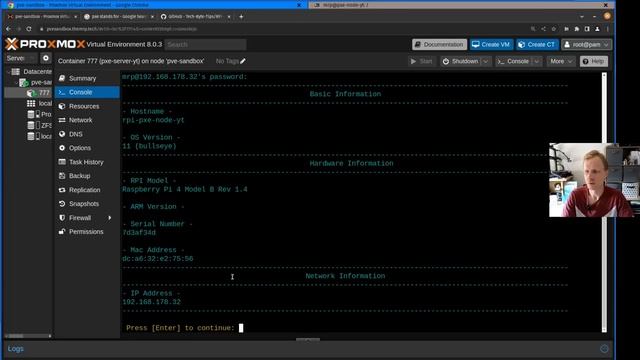Toggle the Chrome side panel icon
The image size is (640, 360).
point(587,29)
